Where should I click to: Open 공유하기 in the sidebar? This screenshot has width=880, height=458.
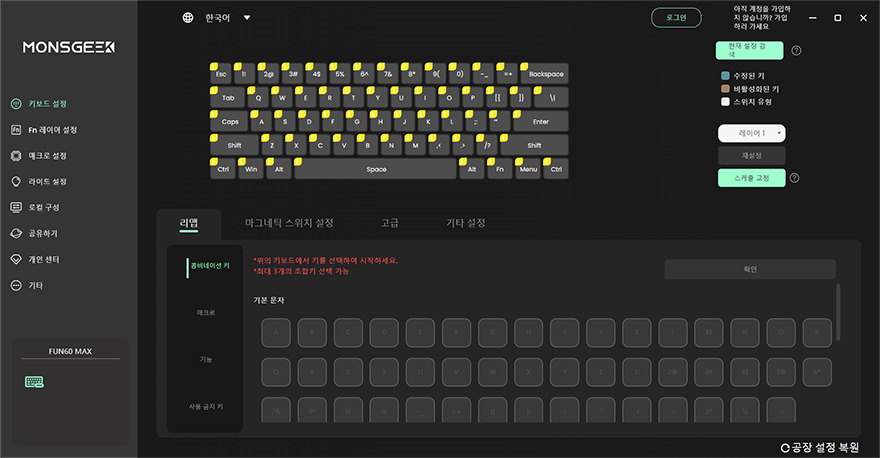point(34,233)
